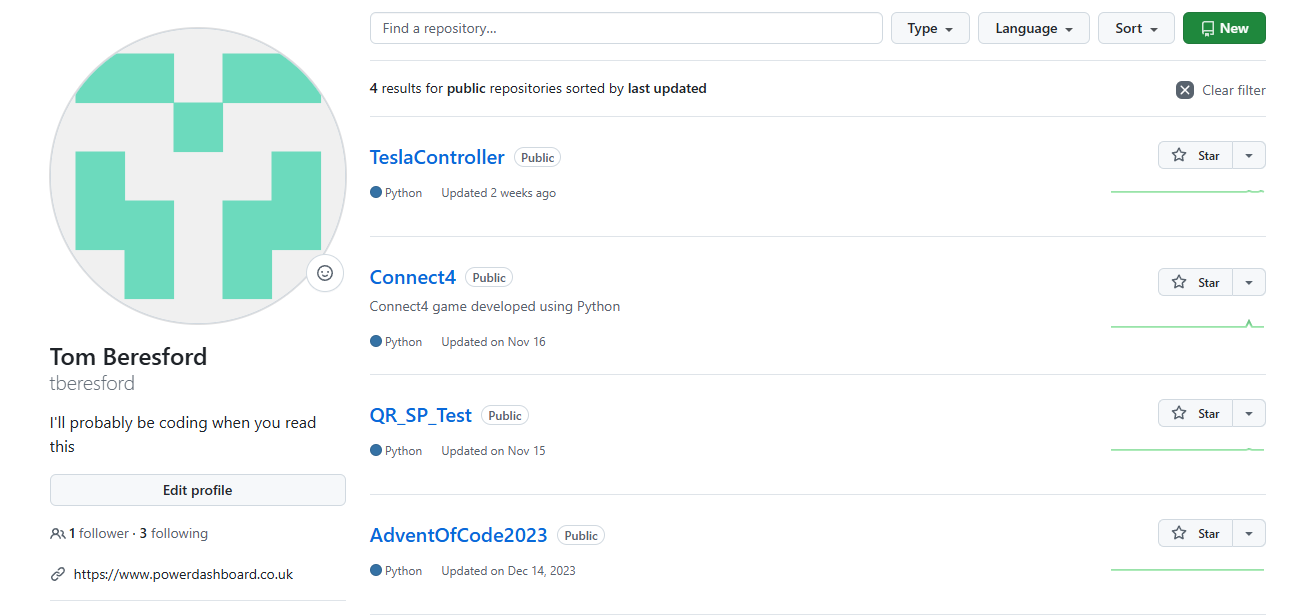1315x616 pixels.
Task: Star the AdventOfCode2023 repository
Action: tap(1196, 533)
